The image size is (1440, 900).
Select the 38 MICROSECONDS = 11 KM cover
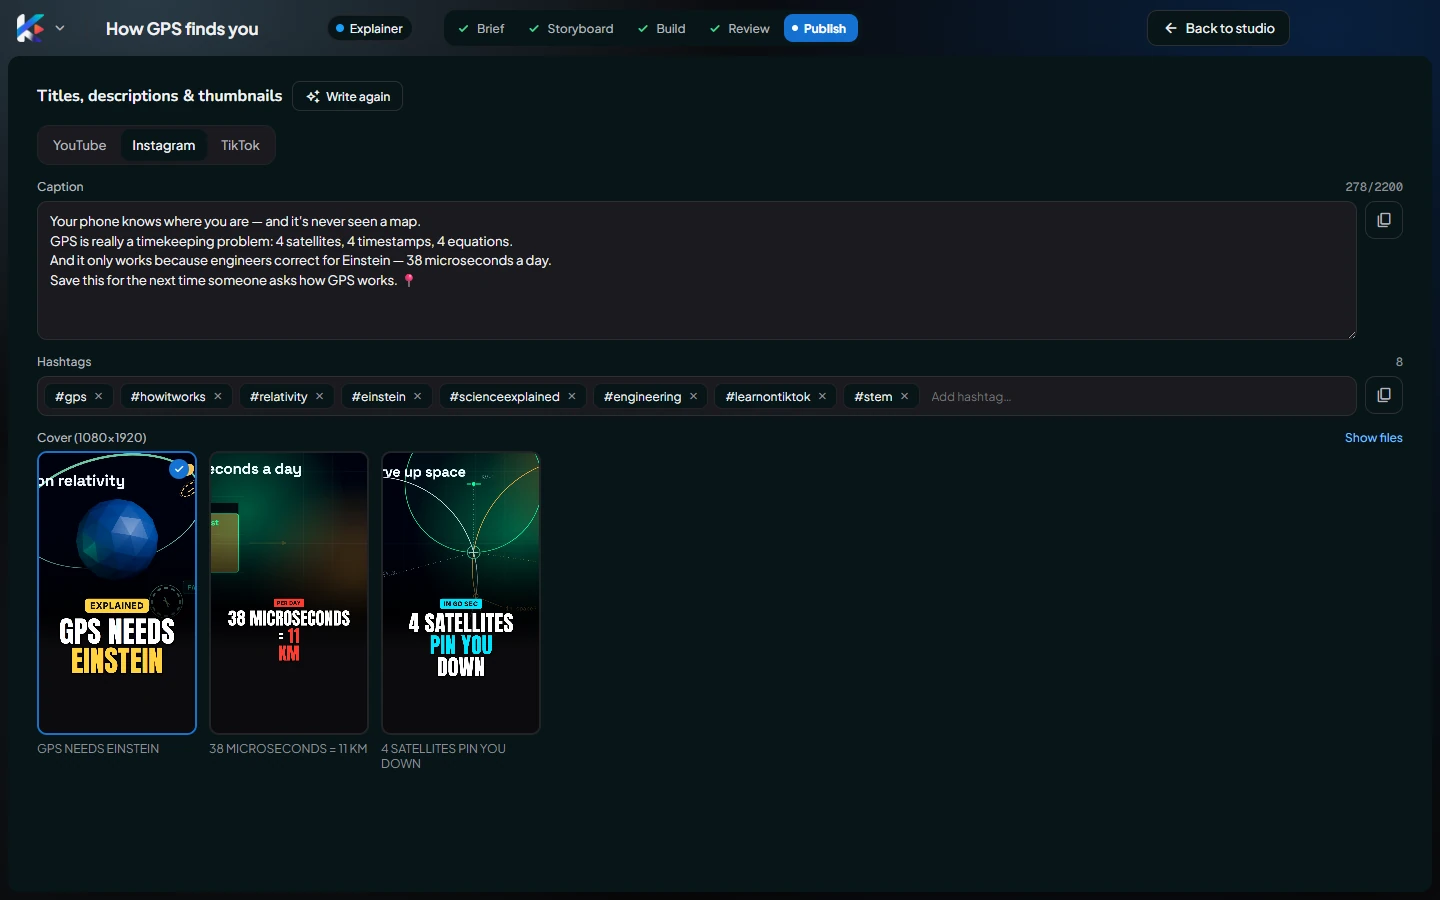pyautogui.click(x=289, y=593)
